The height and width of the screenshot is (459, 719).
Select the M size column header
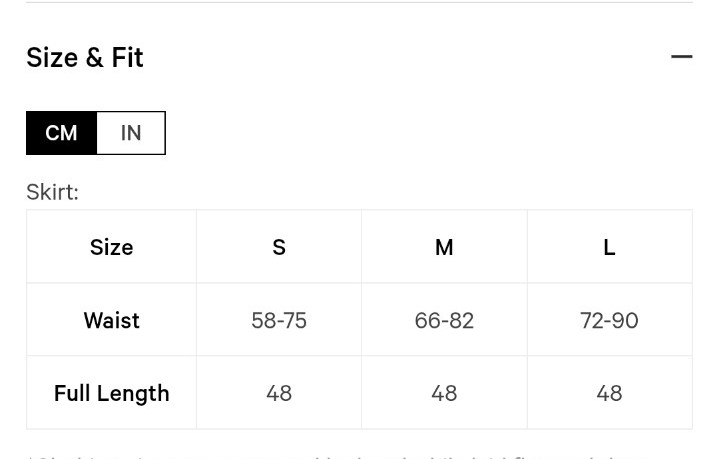(x=444, y=247)
